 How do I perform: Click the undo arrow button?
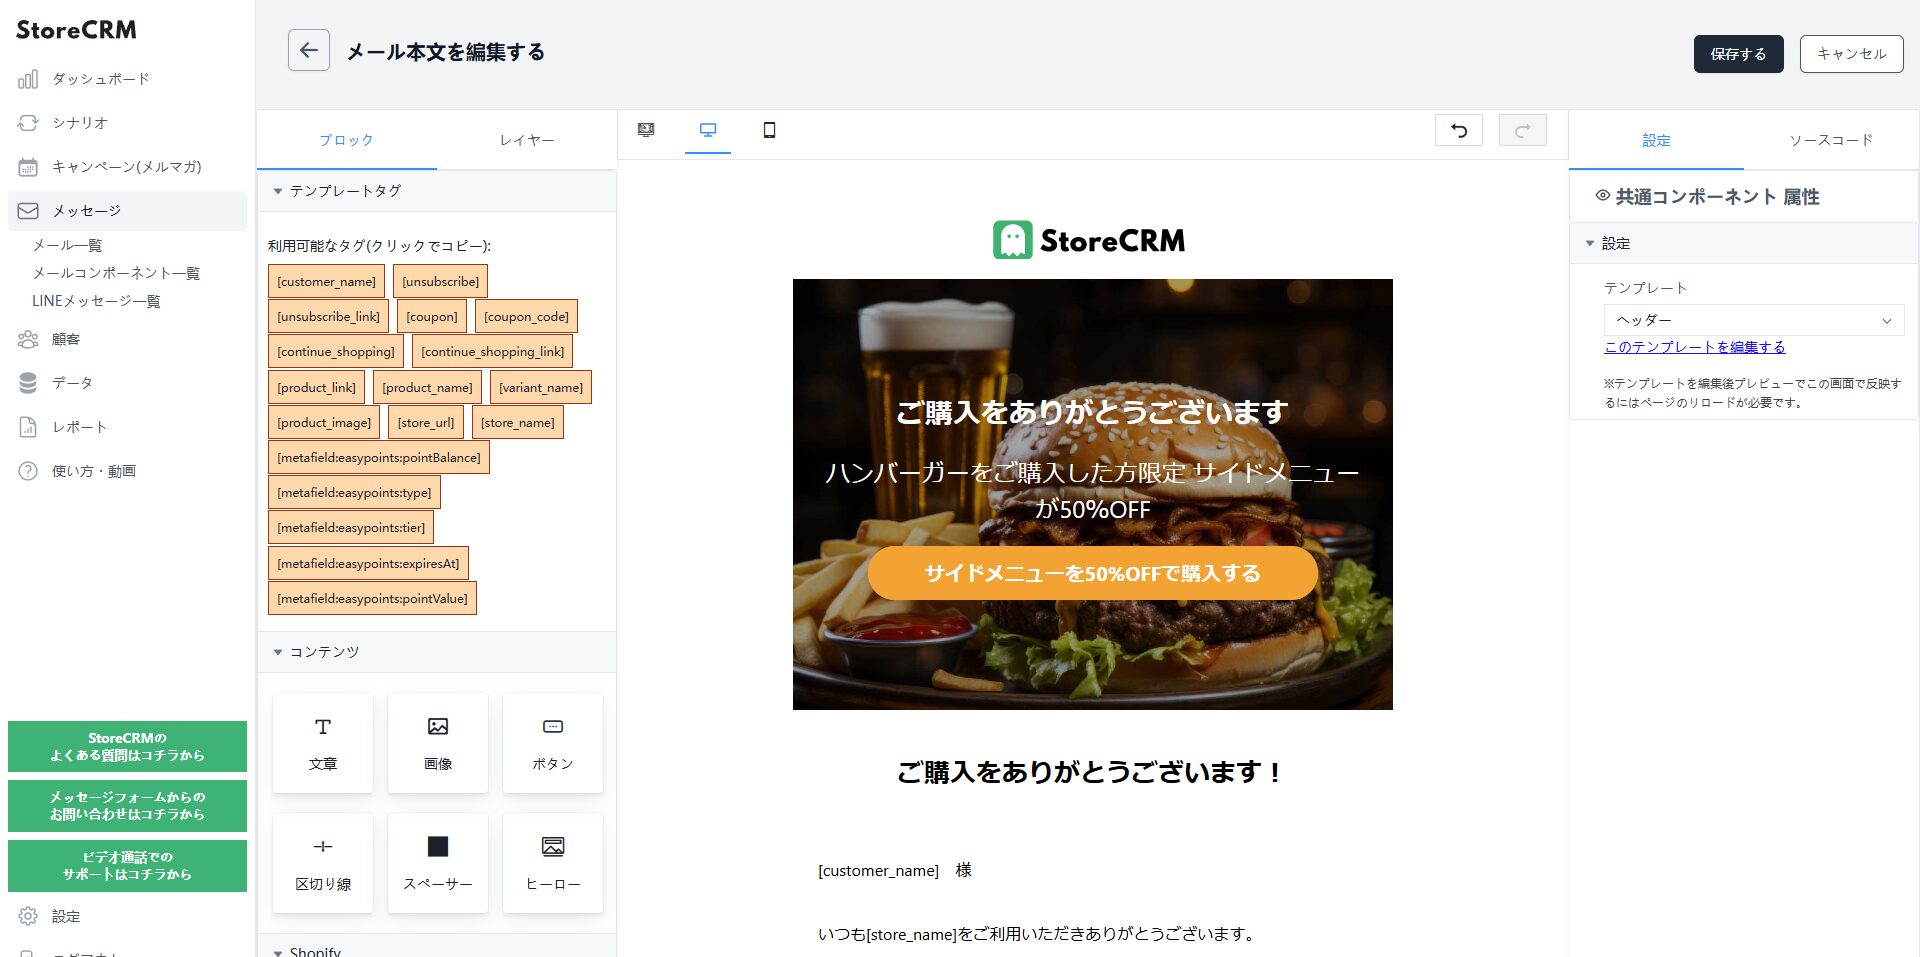click(x=1459, y=130)
